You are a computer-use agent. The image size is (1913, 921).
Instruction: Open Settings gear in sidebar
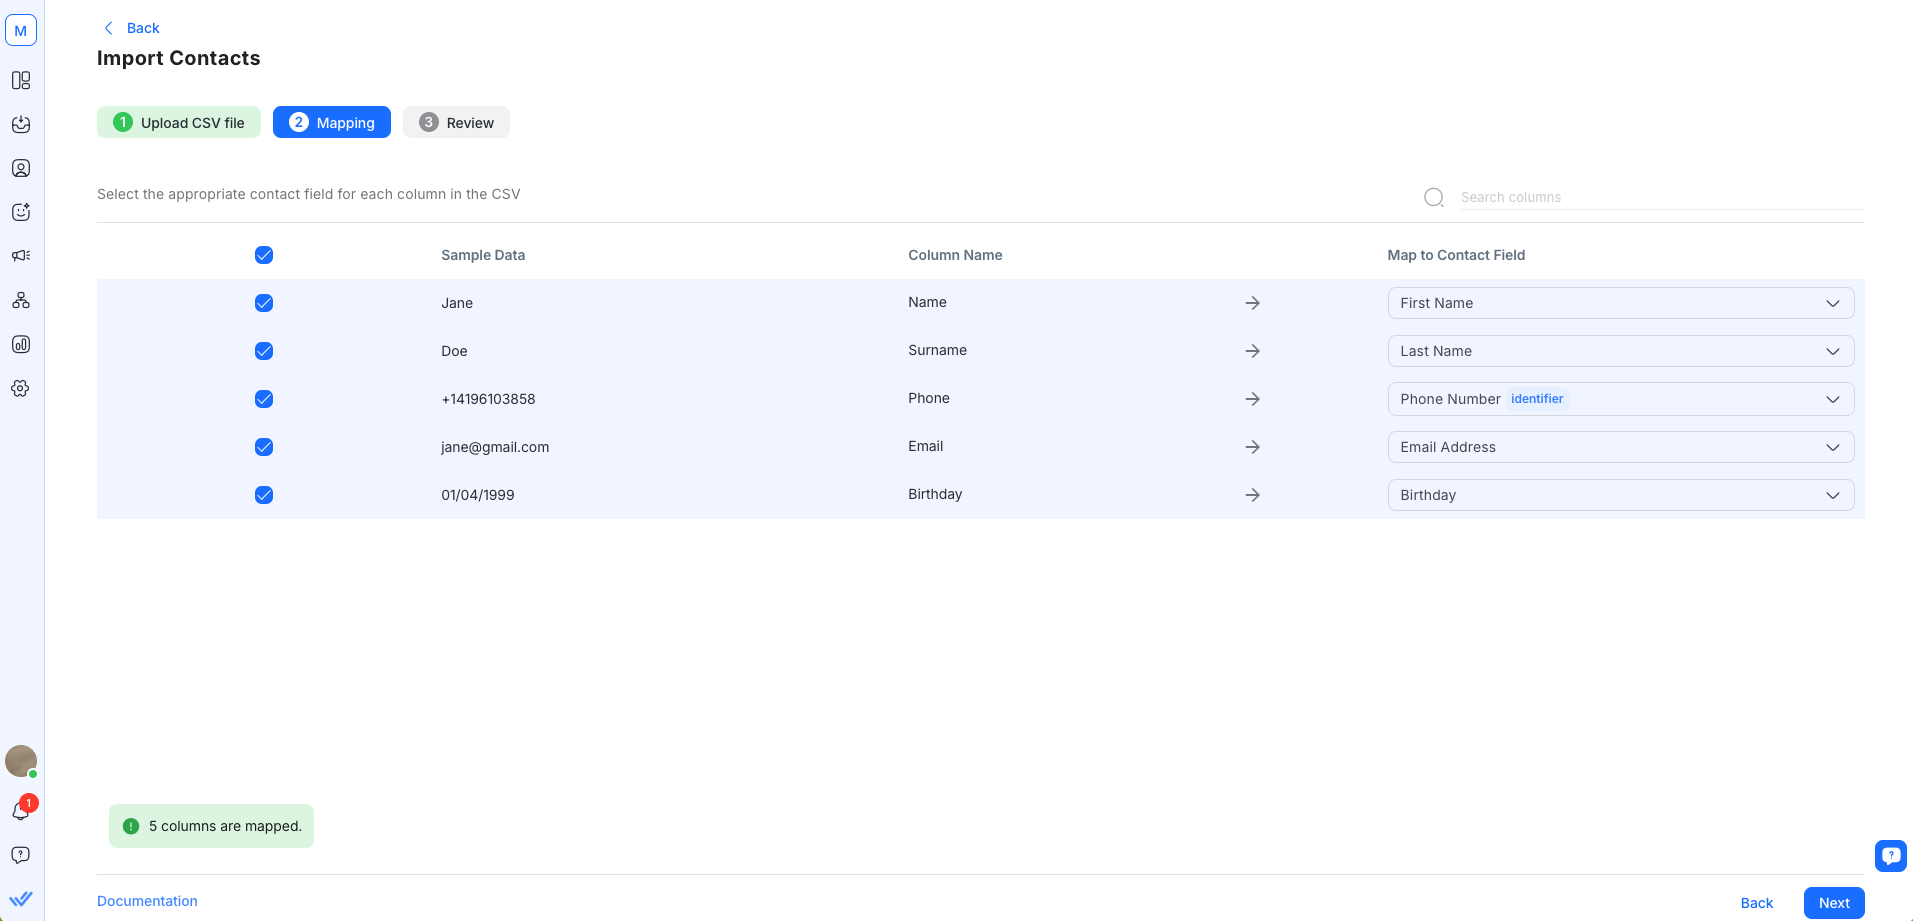point(21,388)
